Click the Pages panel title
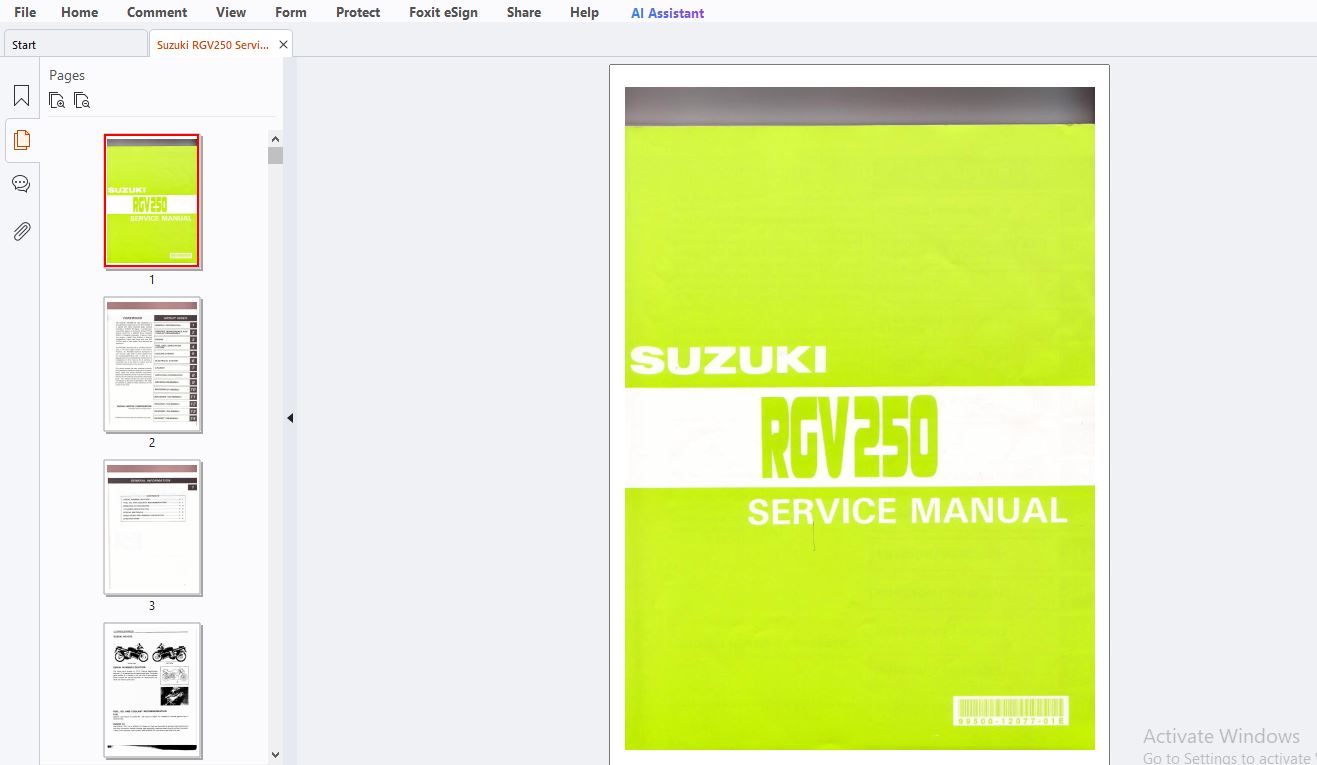Viewport: 1317px width, 765px height. (67, 75)
